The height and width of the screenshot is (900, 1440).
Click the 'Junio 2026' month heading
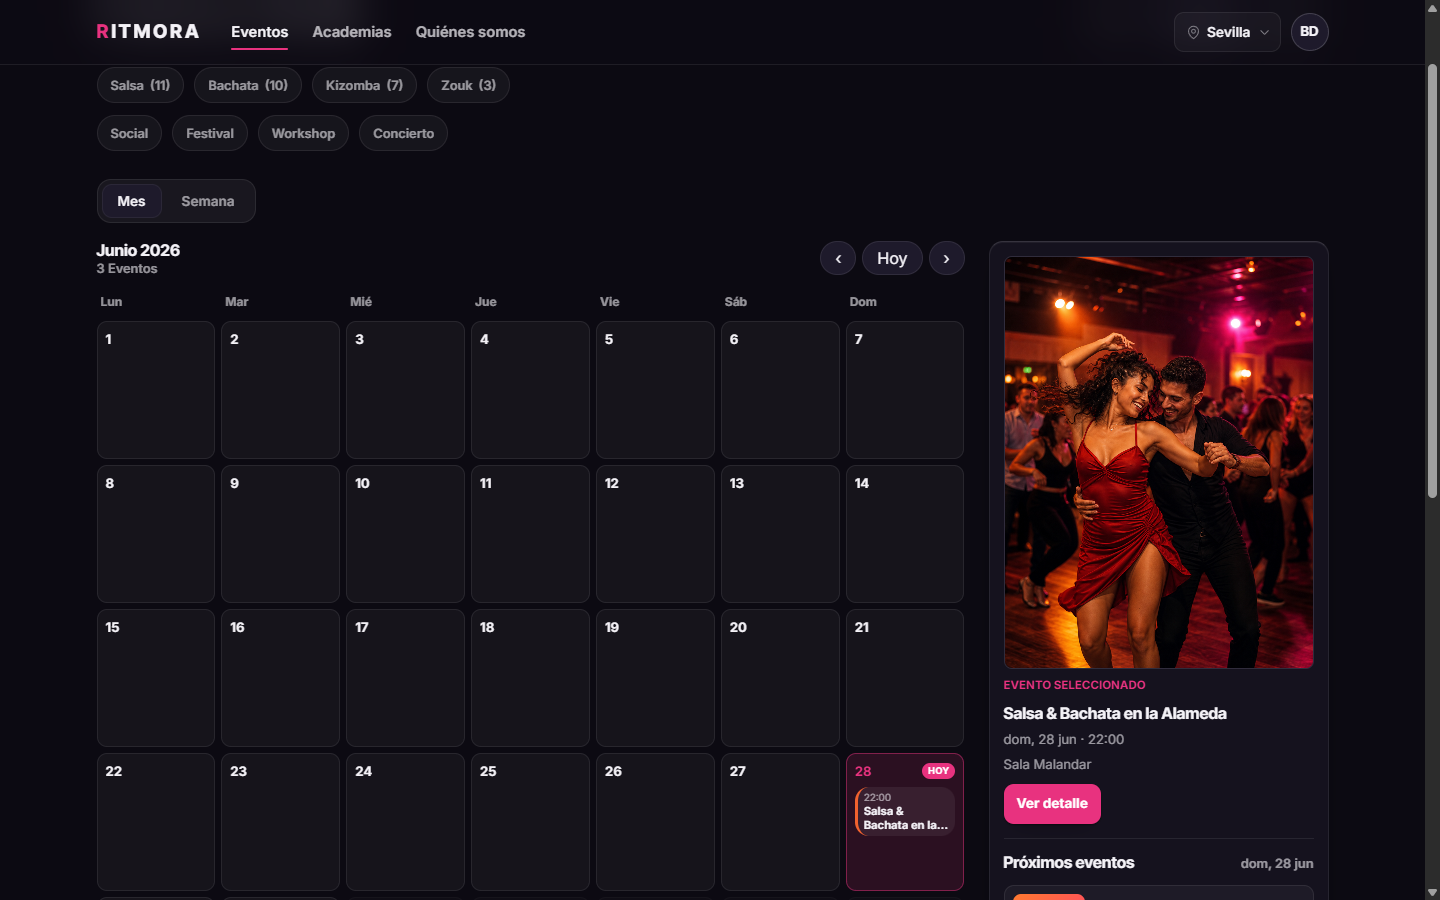click(x=138, y=250)
